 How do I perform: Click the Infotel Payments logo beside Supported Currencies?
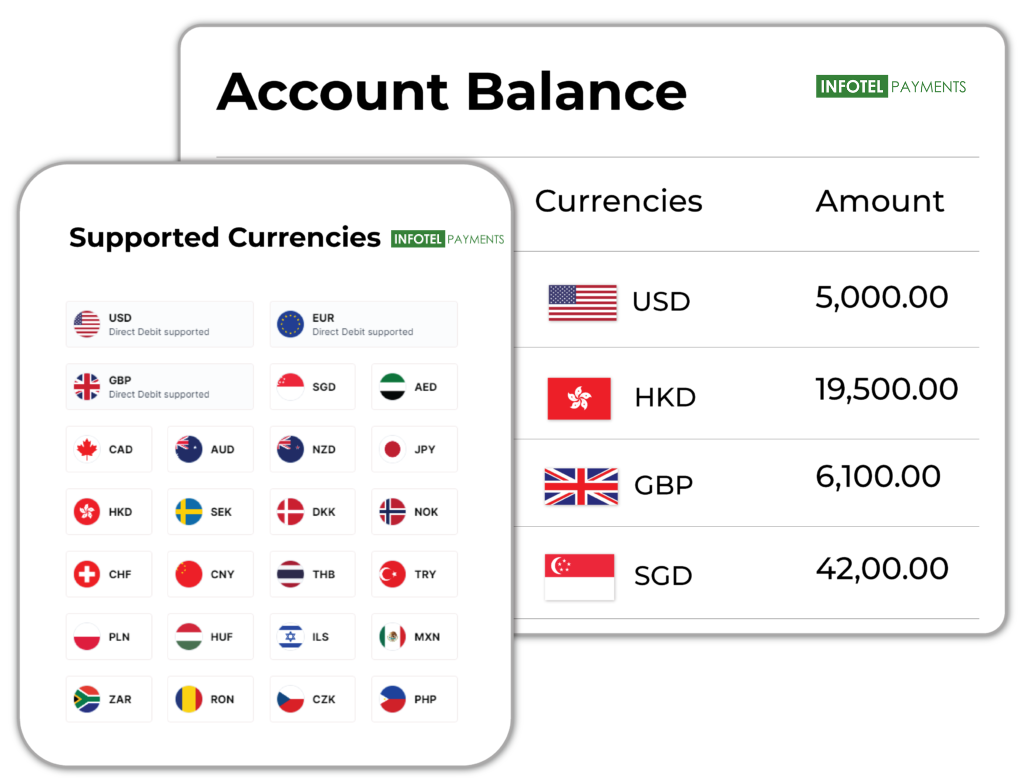click(x=447, y=239)
